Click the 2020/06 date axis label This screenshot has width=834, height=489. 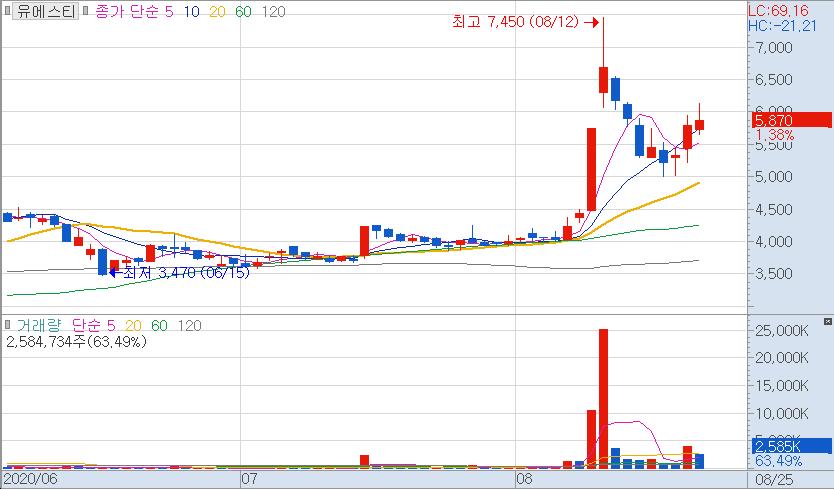coord(30,478)
